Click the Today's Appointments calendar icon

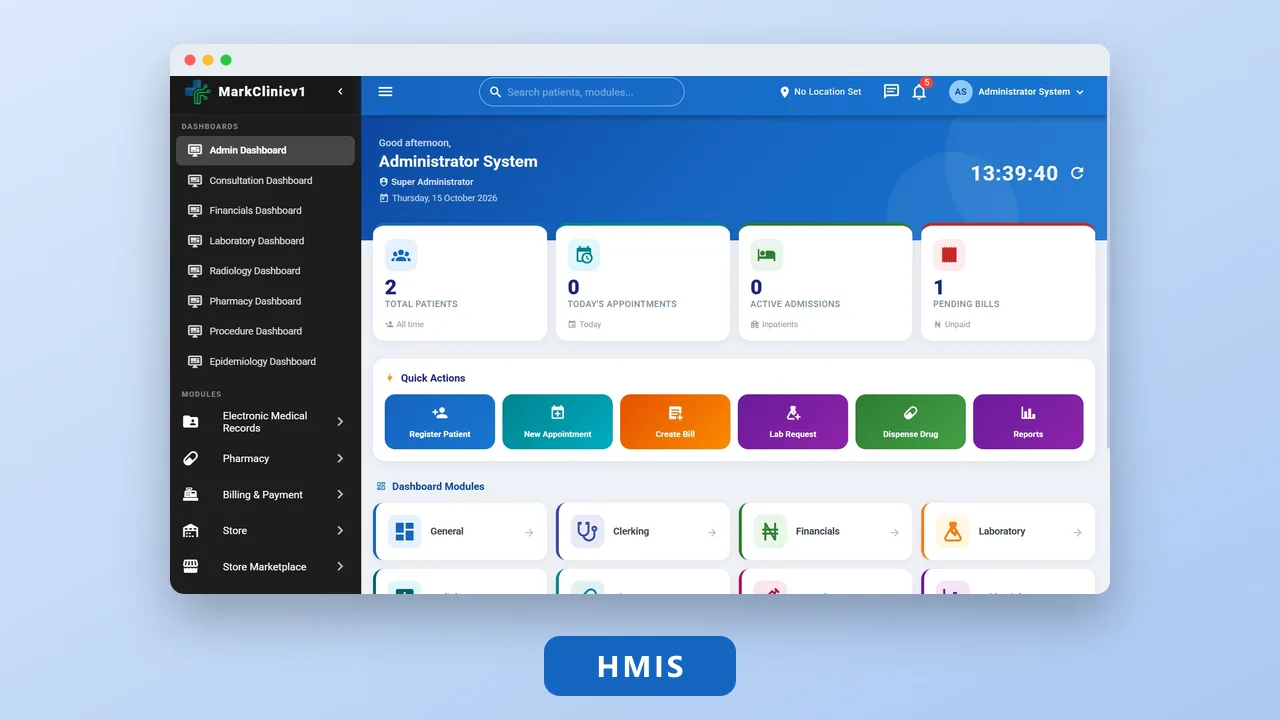coord(584,255)
